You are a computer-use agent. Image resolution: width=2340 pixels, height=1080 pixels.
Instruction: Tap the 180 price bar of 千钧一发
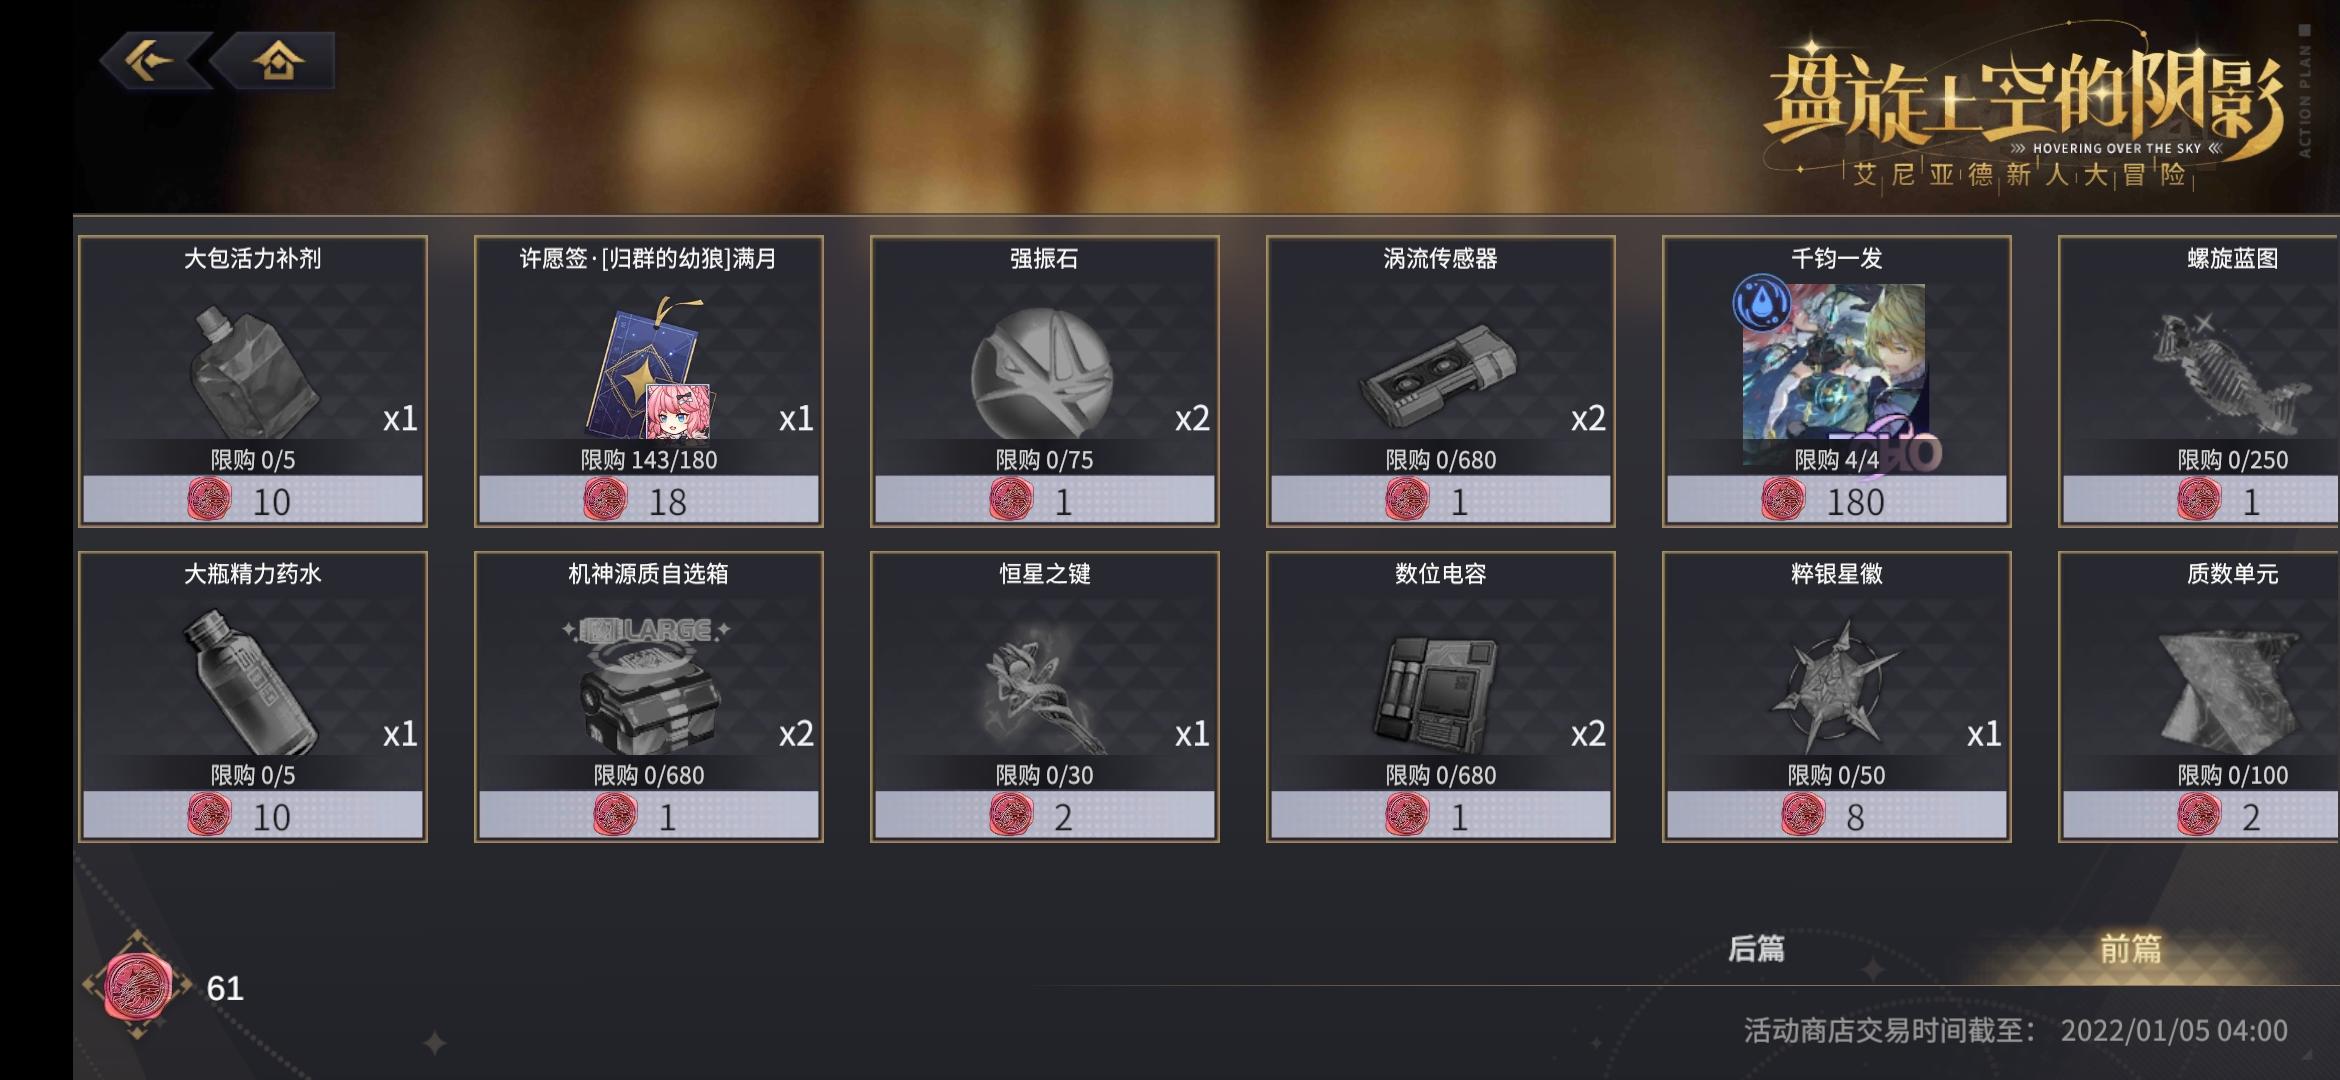(1837, 500)
